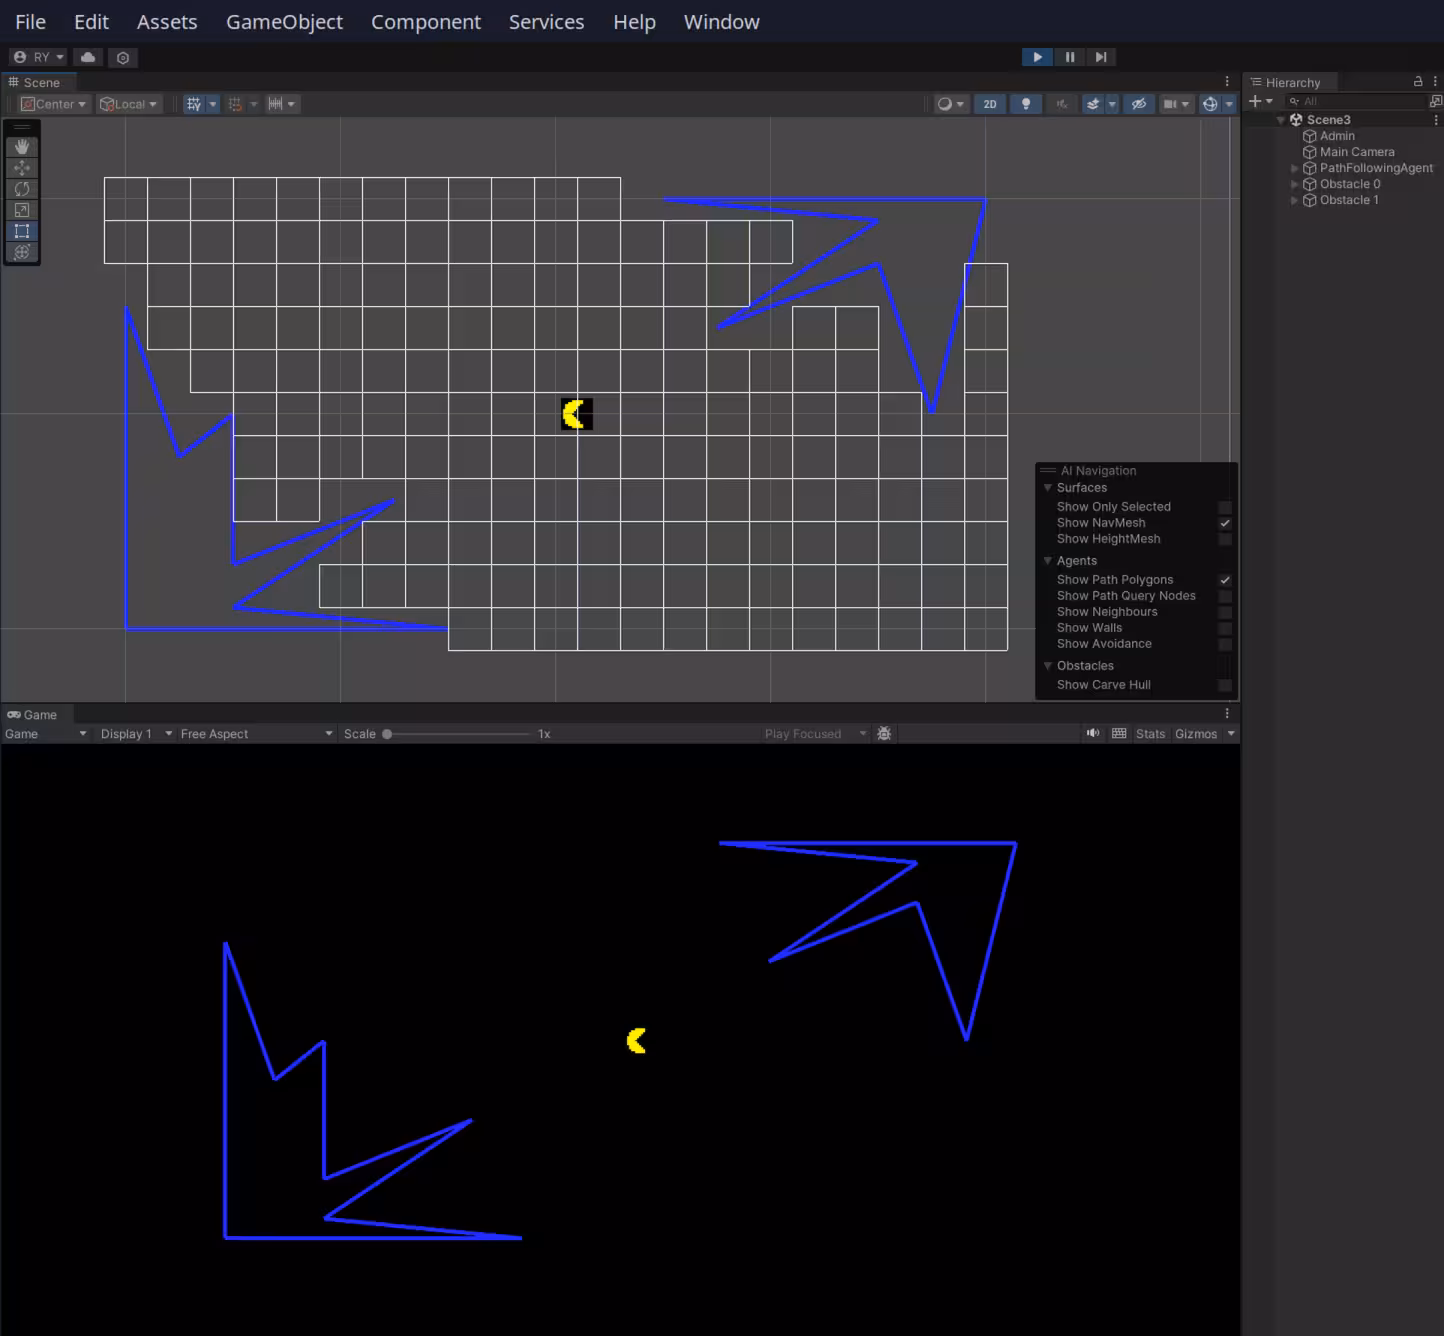Toggle grid snapping icon
The height and width of the screenshot is (1336, 1444).
(x=235, y=104)
